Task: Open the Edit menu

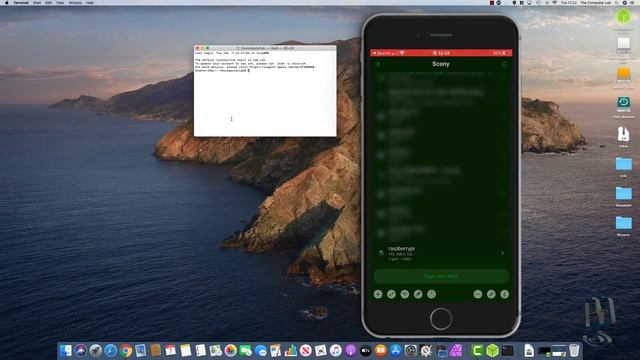Action: 49,2
